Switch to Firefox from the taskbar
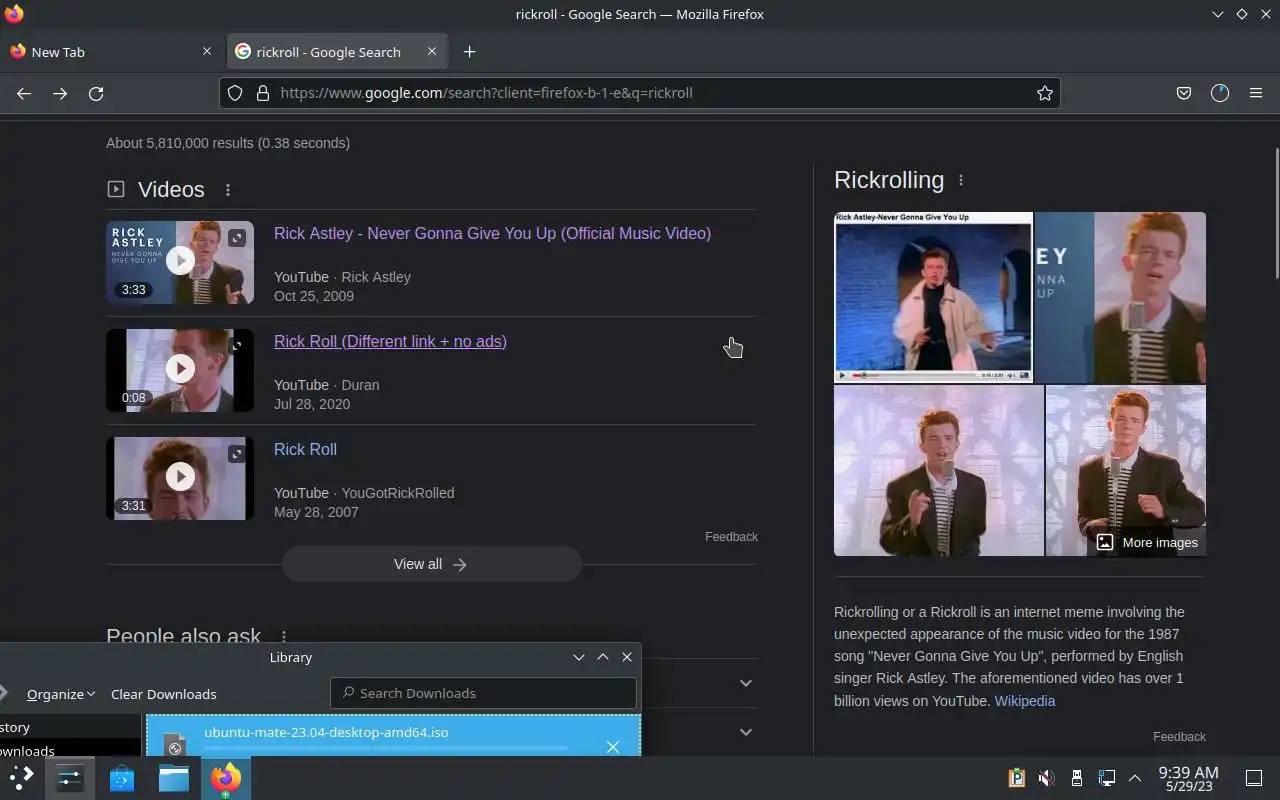The height and width of the screenshot is (800, 1280). point(226,777)
